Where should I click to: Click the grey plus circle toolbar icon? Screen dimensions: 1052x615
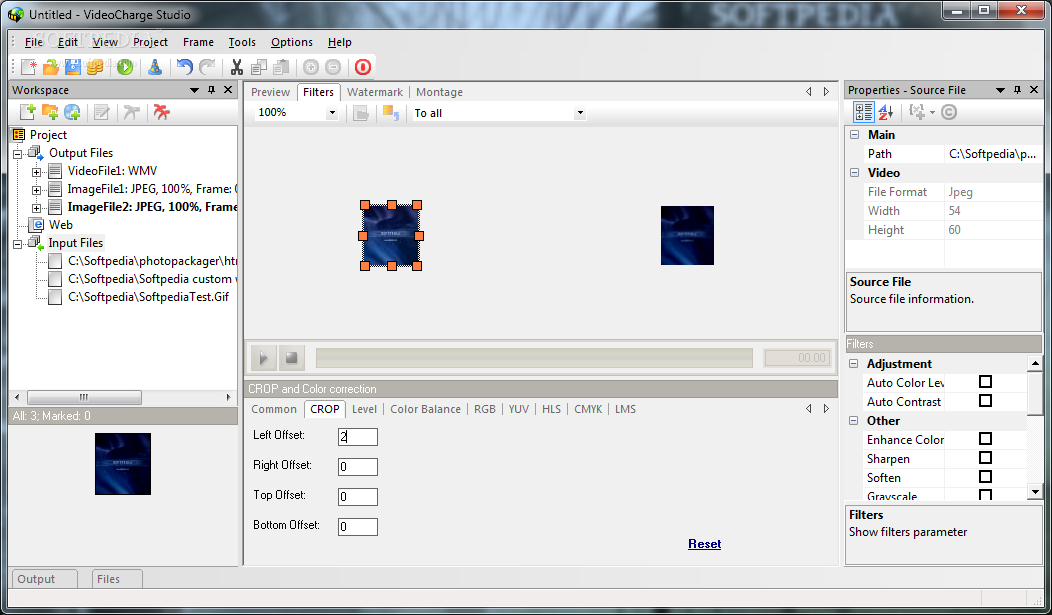(311, 67)
